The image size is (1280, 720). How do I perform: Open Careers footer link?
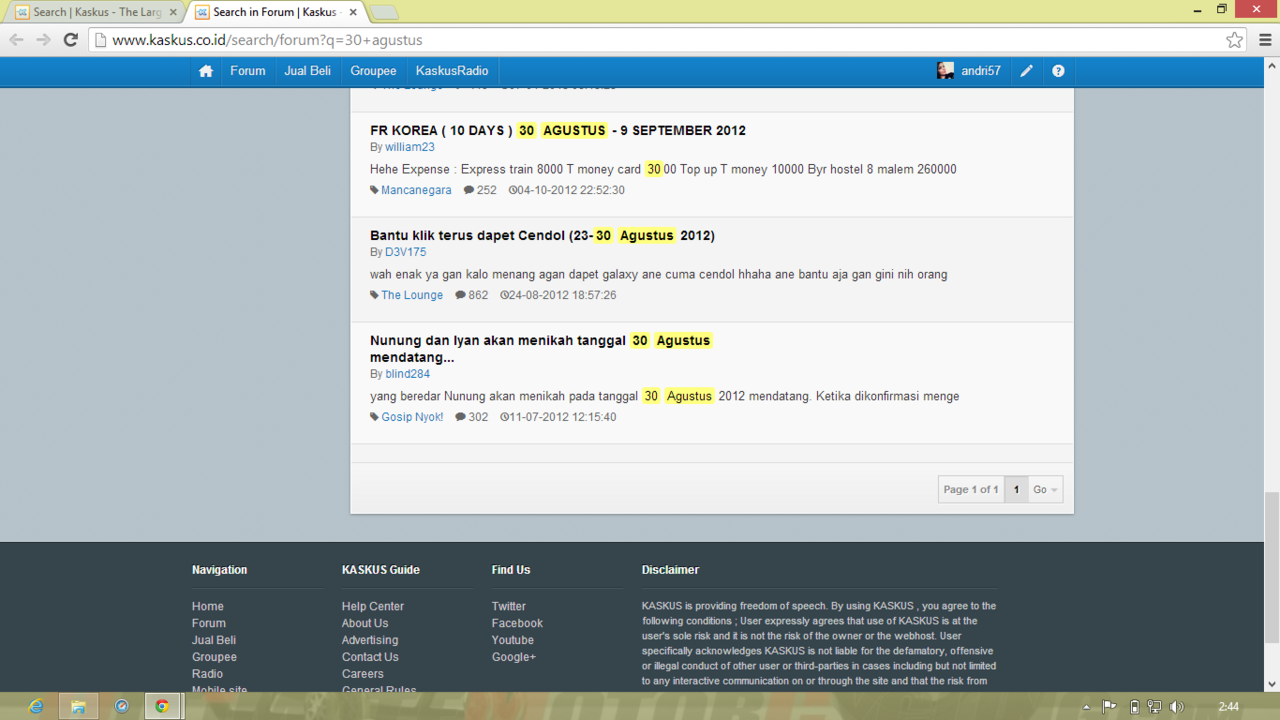tap(363, 674)
